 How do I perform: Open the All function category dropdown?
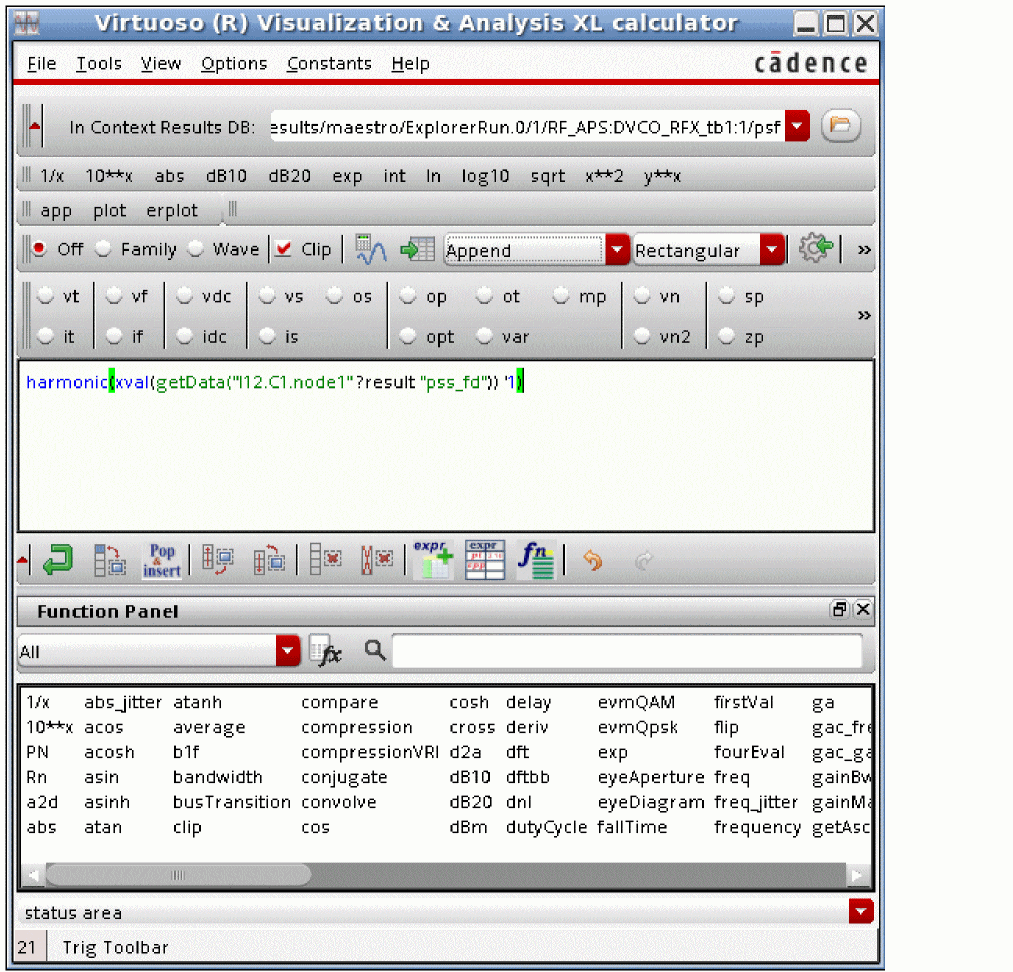coord(288,652)
